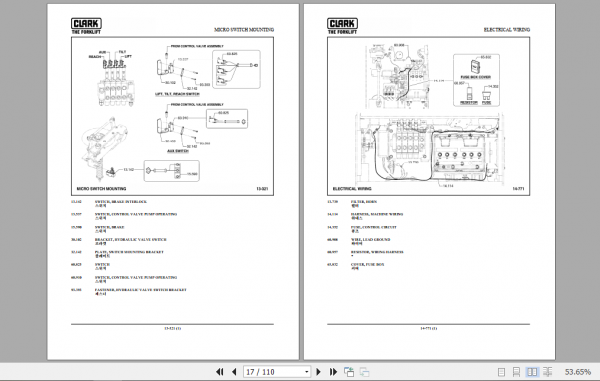The width and height of the screenshot is (600, 381).
Task: Click the FUSE, CONTROL CIRCUIT row
Action: (362, 229)
